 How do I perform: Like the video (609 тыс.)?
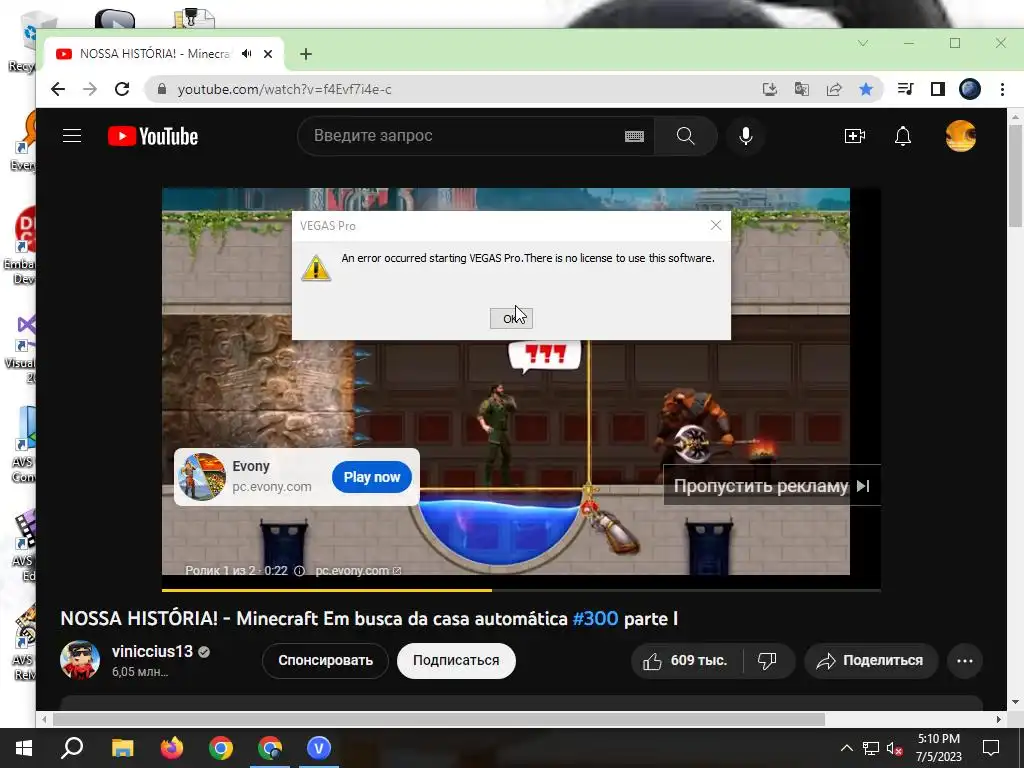click(687, 661)
